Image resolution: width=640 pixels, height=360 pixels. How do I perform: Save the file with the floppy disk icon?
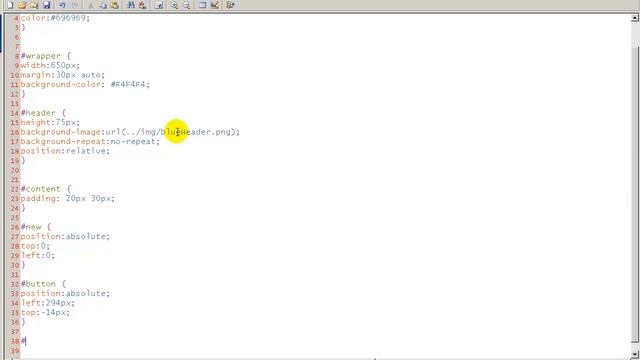click(47, 5)
